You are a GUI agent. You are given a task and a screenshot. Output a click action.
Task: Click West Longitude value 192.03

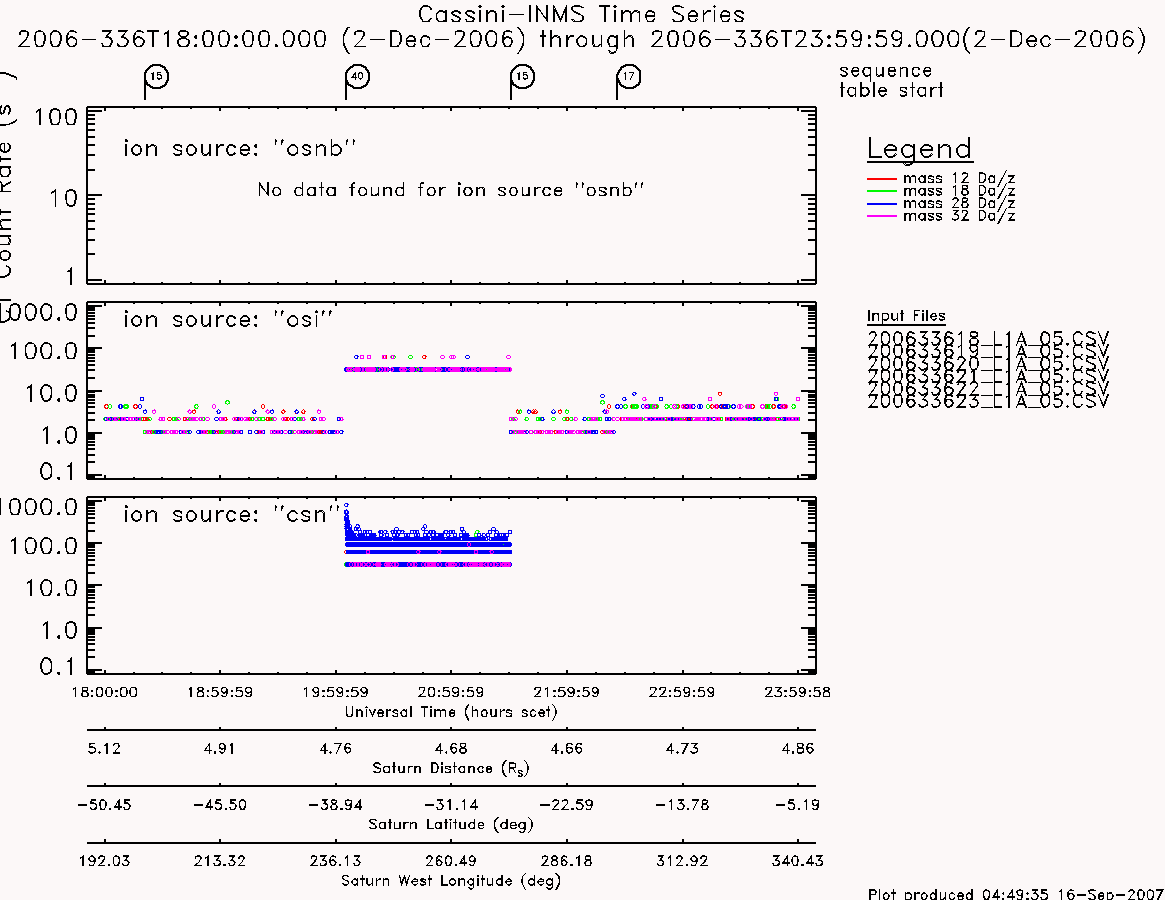tap(104, 861)
